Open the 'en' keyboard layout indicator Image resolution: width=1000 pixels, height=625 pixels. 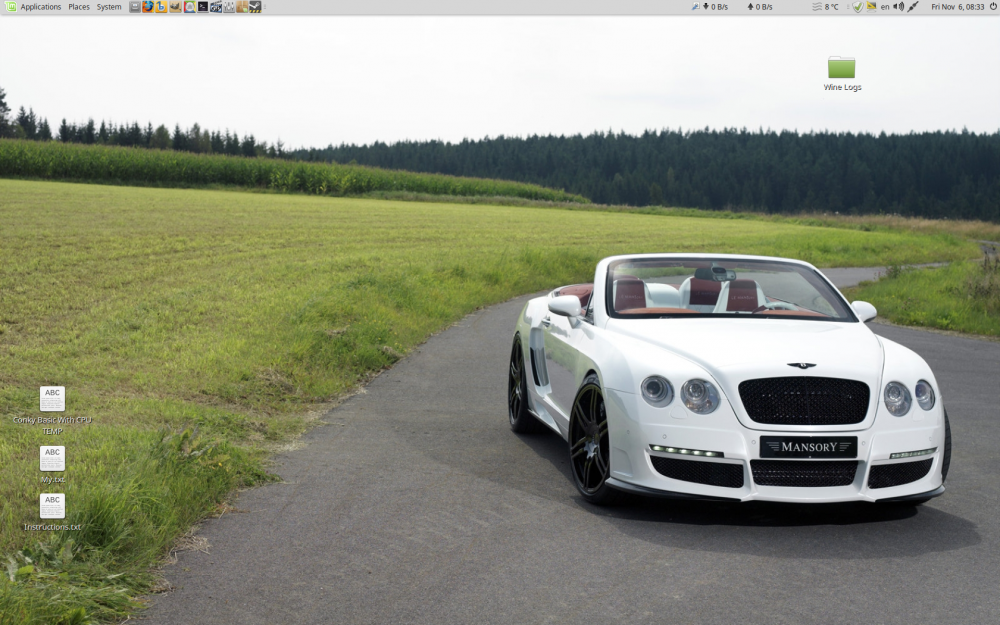[885, 7]
